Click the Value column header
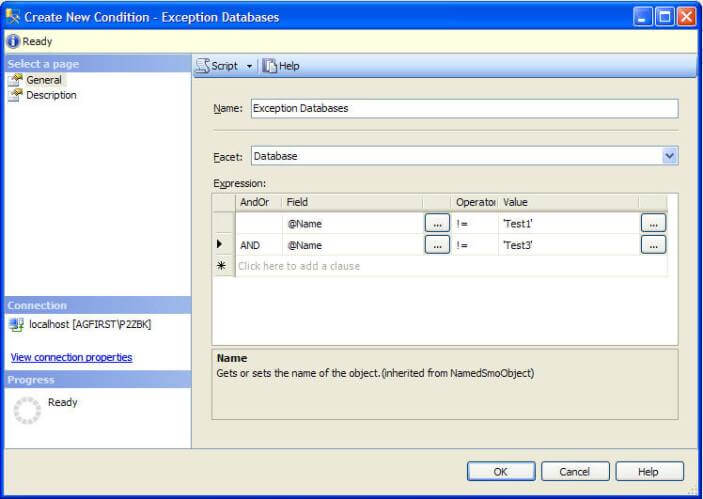The width and height of the screenshot is (703, 499). pos(568,202)
